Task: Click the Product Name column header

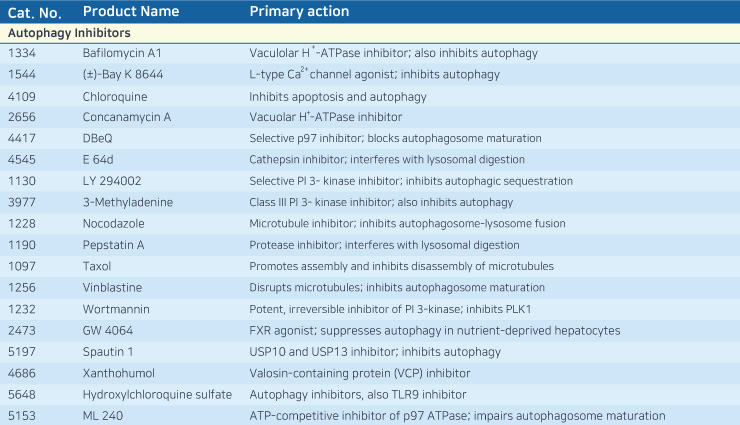Action: click(131, 11)
